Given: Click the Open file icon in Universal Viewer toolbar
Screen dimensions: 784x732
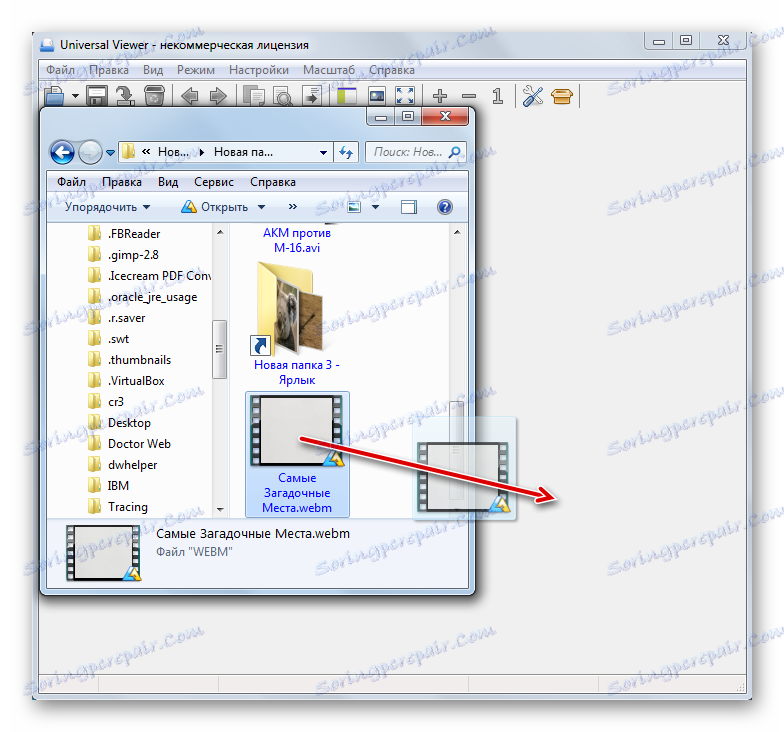Looking at the screenshot, I should pos(54,96).
